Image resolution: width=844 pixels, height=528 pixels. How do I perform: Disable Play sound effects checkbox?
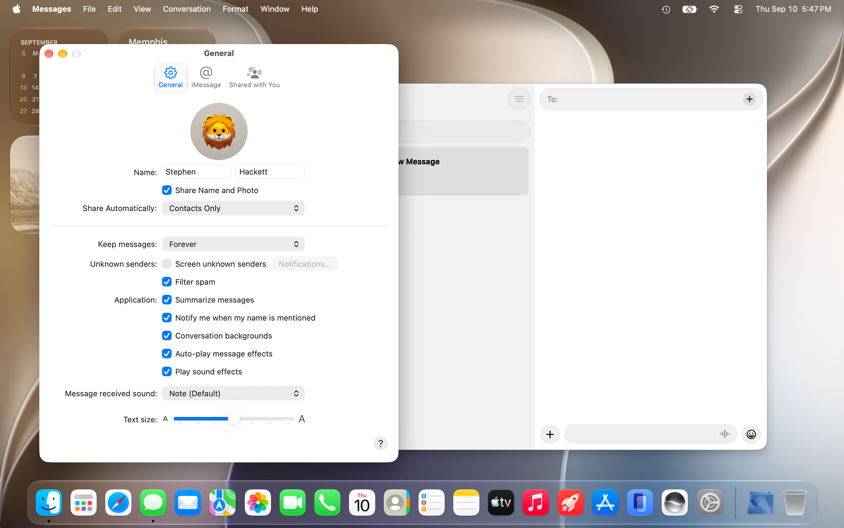pos(167,371)
